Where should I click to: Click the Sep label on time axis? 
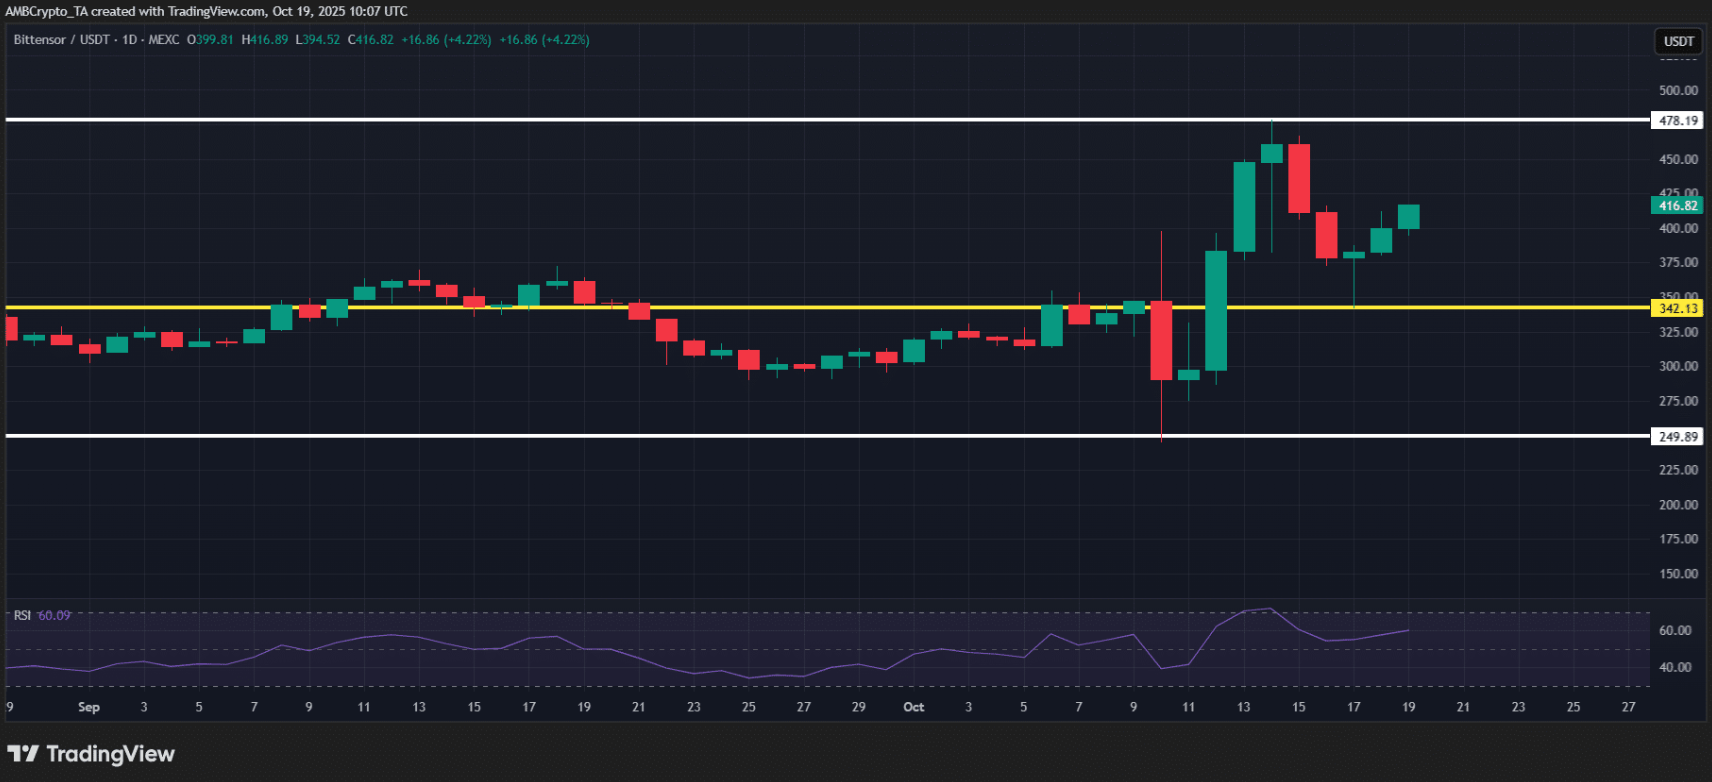click(x=89, y=707)
